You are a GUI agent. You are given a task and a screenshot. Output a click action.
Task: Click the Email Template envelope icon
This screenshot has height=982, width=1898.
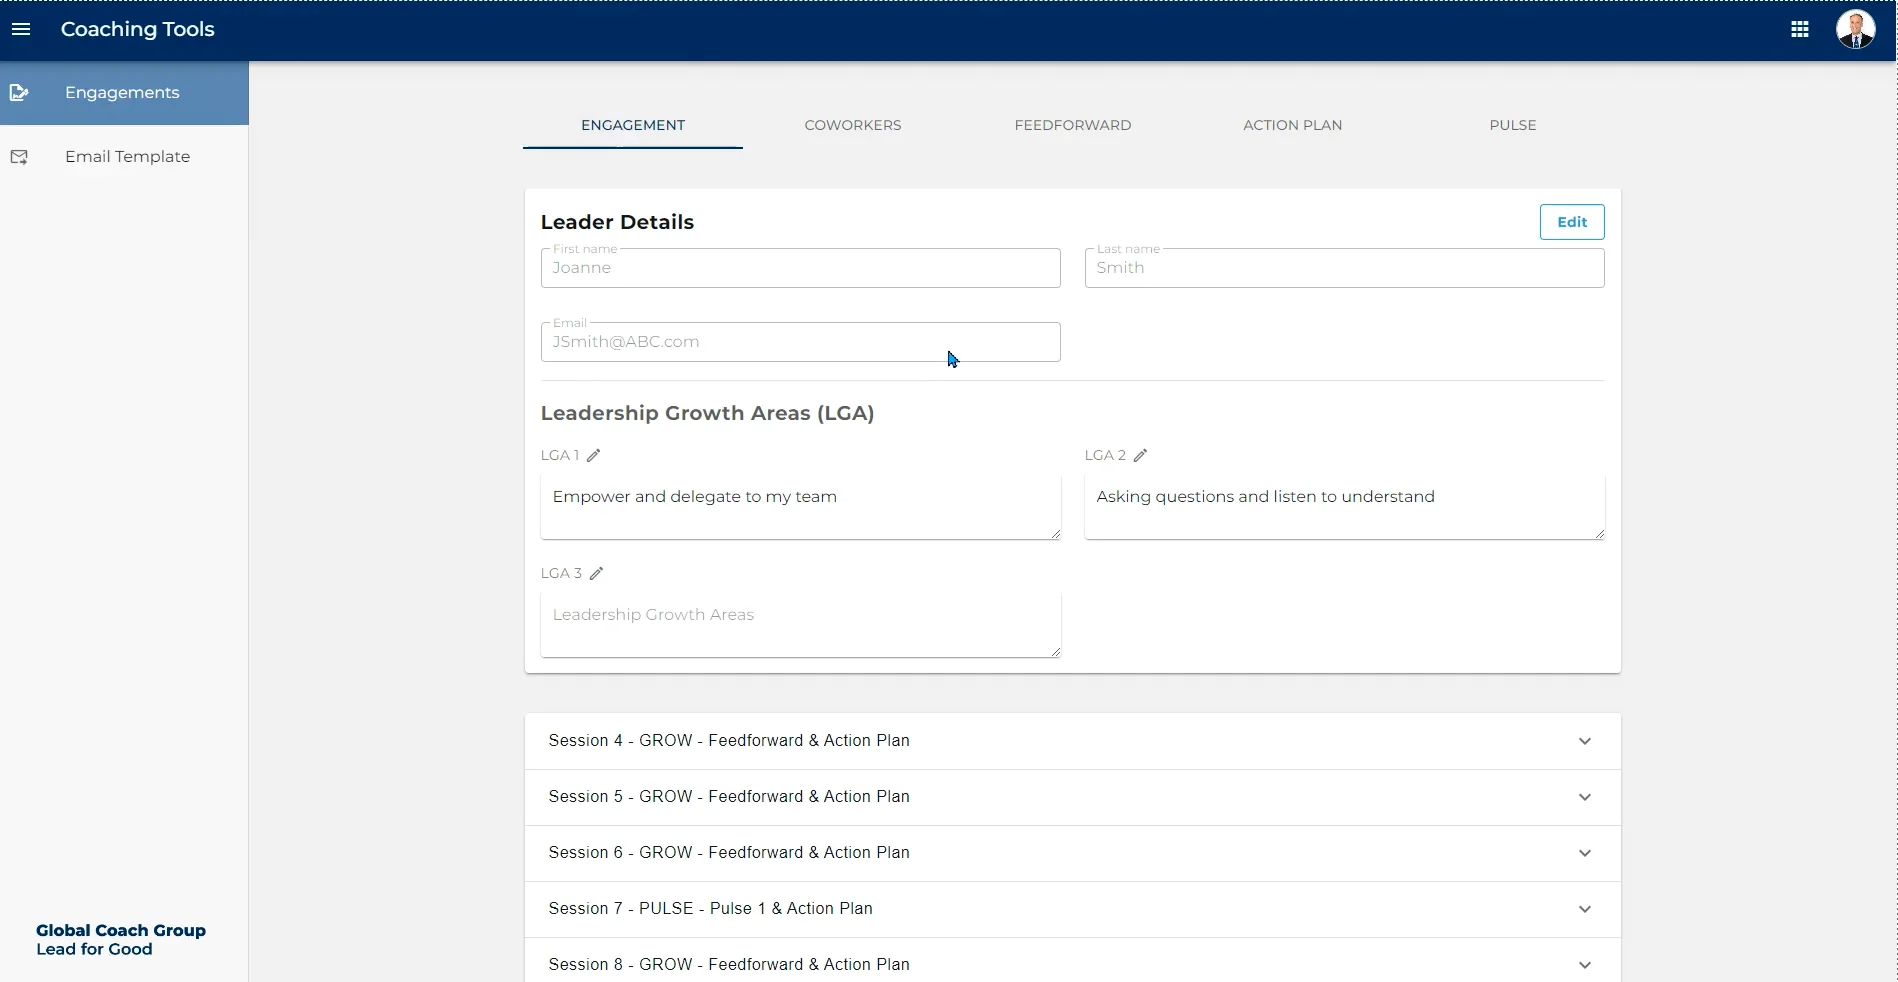tap(19, 157)
